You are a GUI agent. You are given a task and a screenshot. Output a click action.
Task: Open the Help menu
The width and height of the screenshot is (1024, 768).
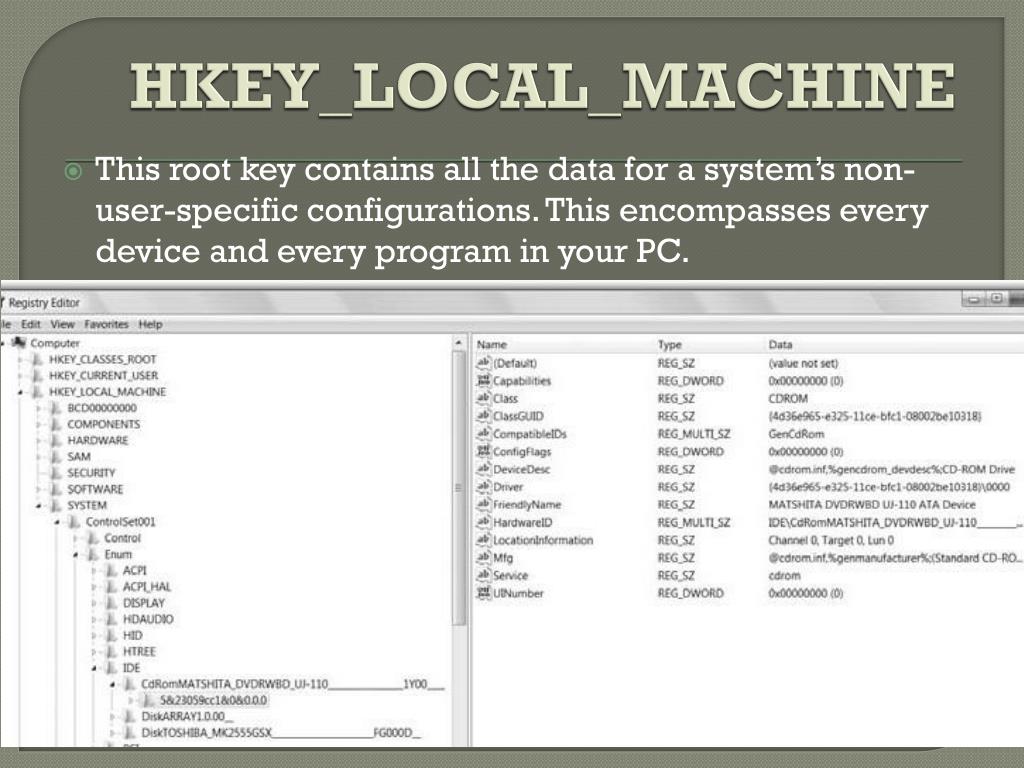[150, 324]
